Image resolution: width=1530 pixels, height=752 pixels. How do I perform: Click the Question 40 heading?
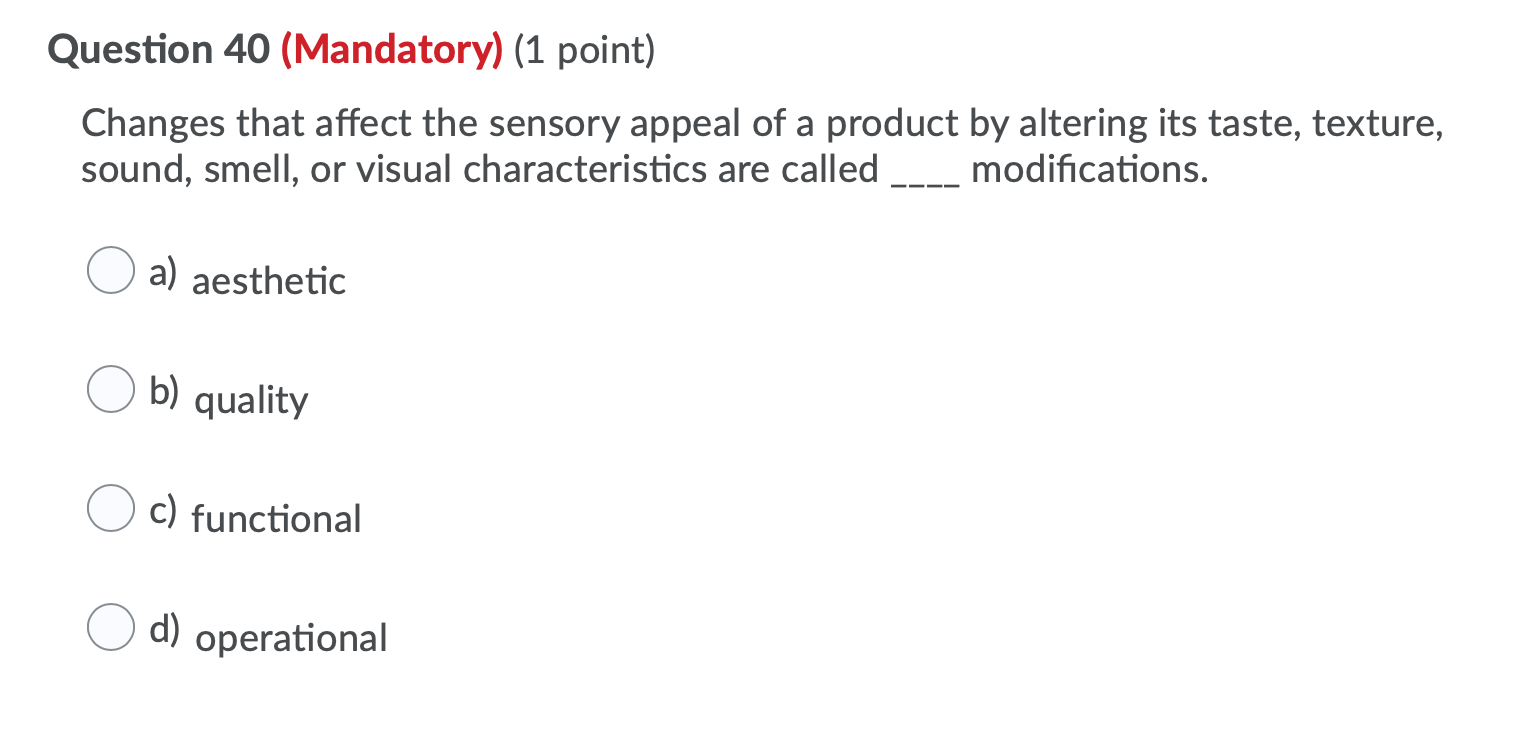click(x=159, y=49)
